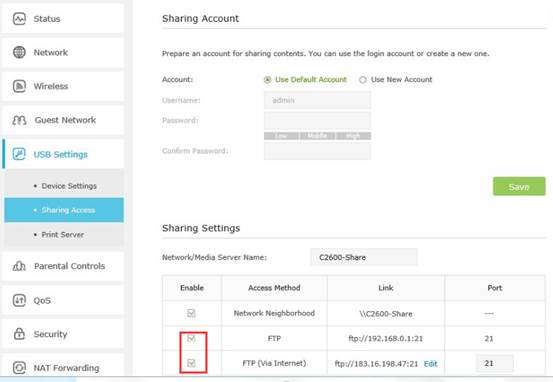553x382 pixels.
Task: Click the NAT Forwarding circular icon
Action: click(x=19, y=368)
